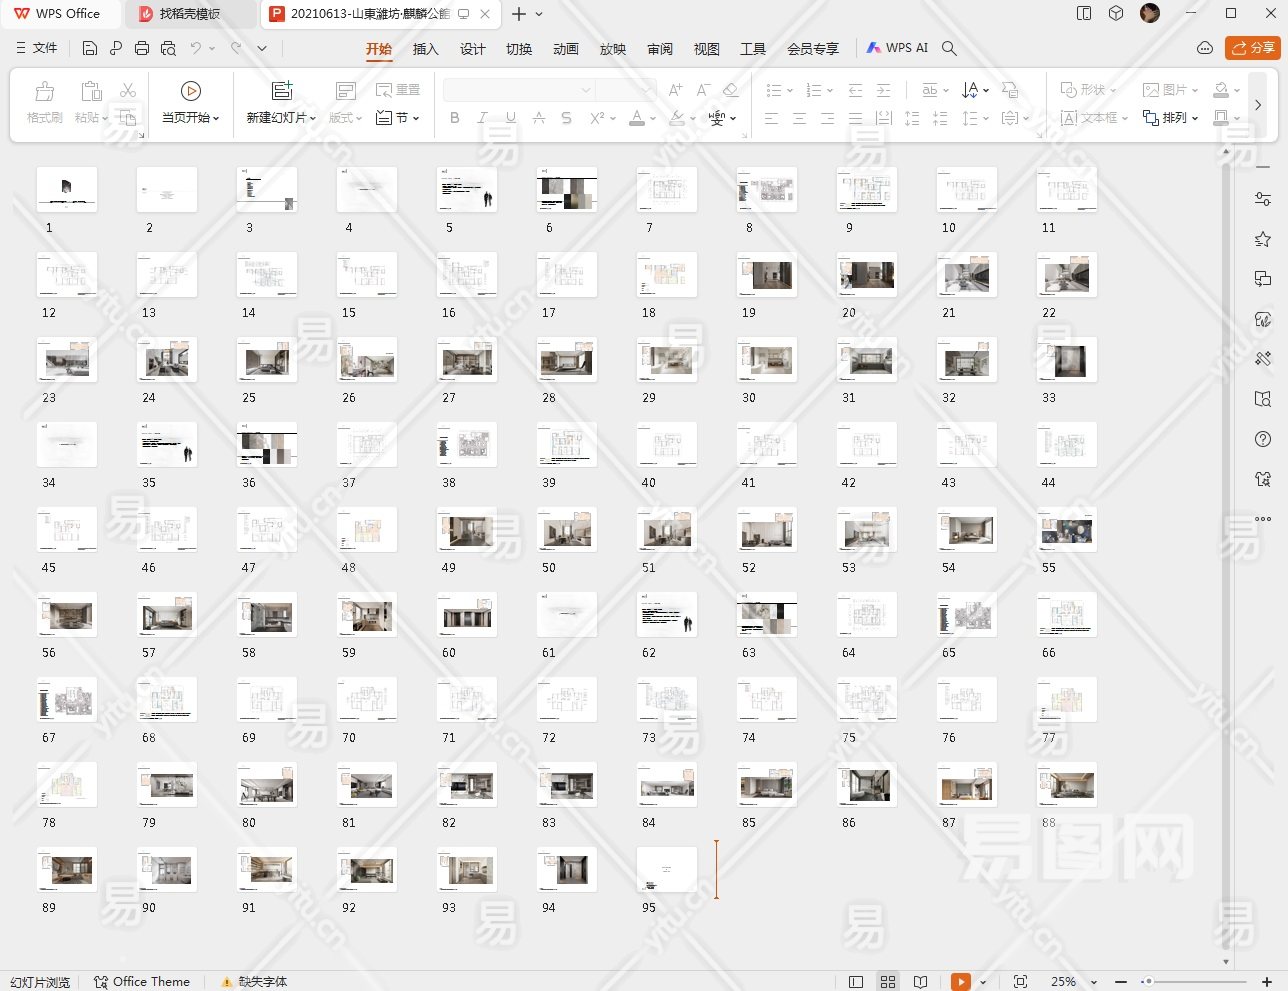The height and width of the screenshot is (991, 1288).
Task: Open the 插入 ribbon tab
Action: click(425, 49)
